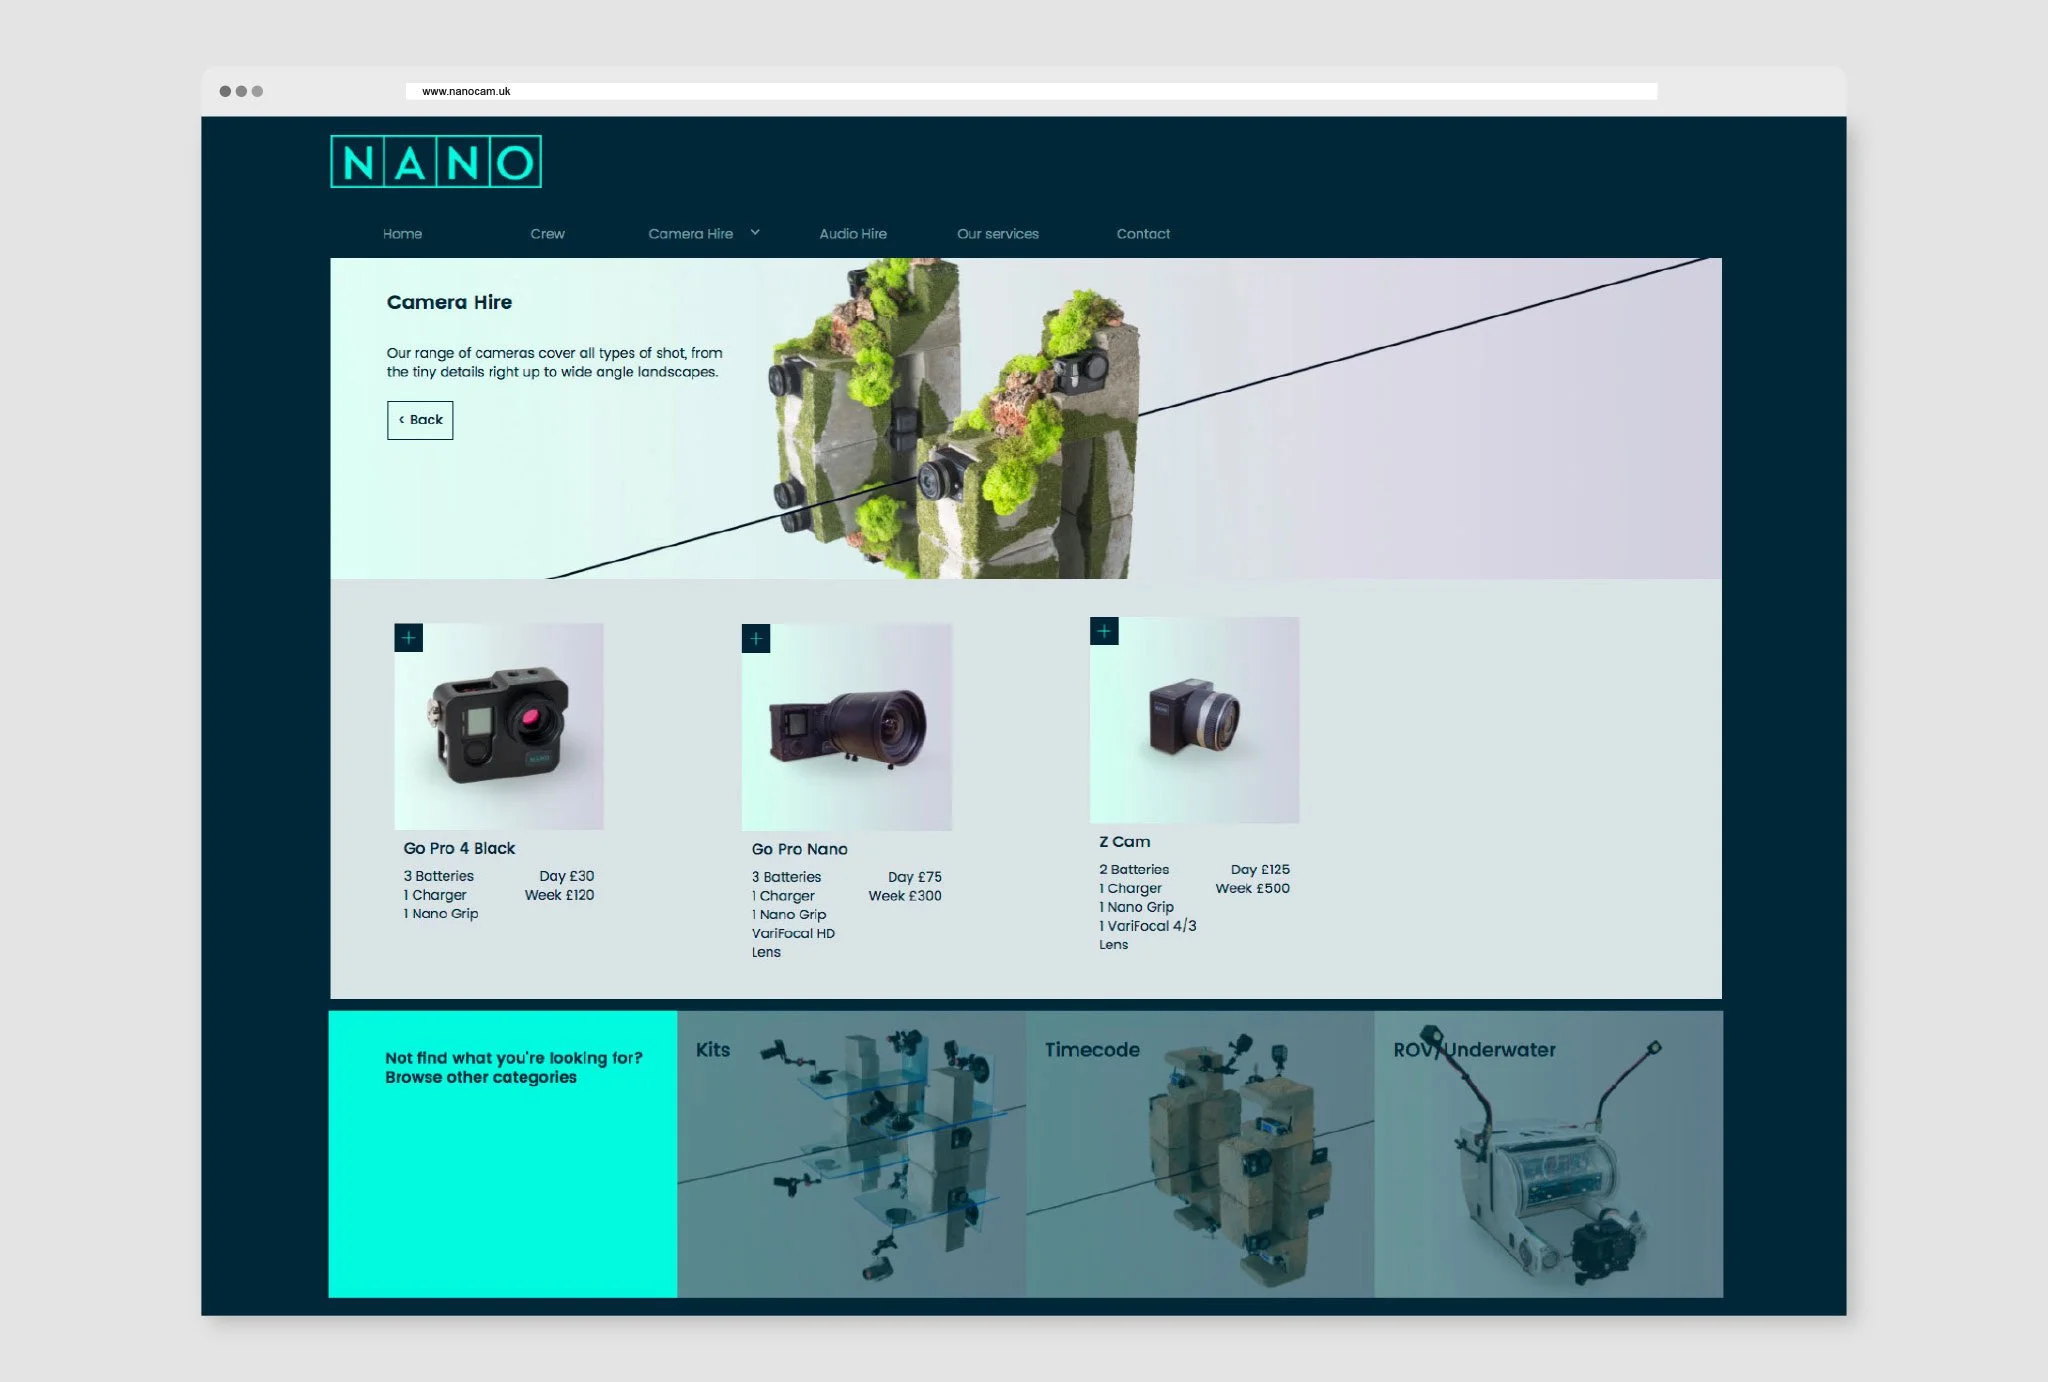
Task: Click 'Day £75' price text
Action: coord(915,877)
